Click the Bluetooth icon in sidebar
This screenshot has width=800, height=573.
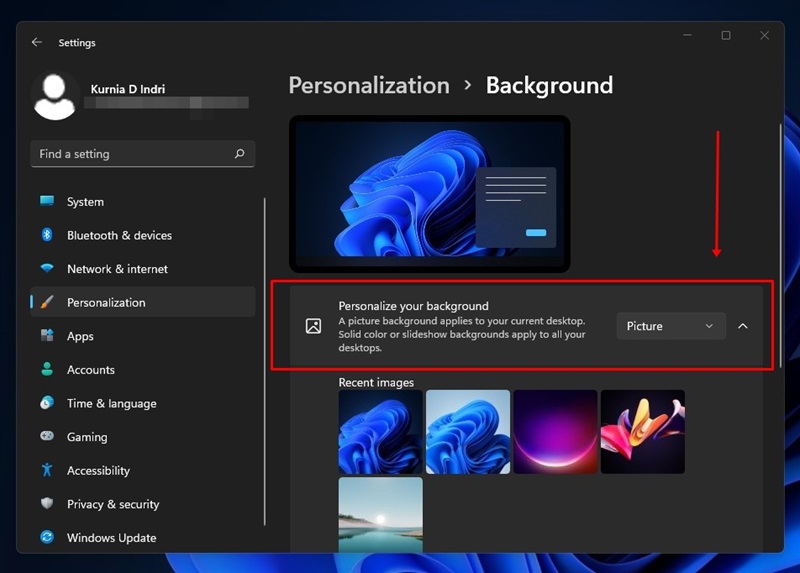coord(47,235)
